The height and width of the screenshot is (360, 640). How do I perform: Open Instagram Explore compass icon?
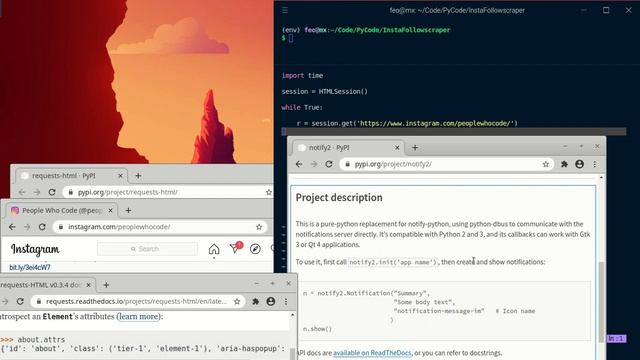tap(256, 249)
